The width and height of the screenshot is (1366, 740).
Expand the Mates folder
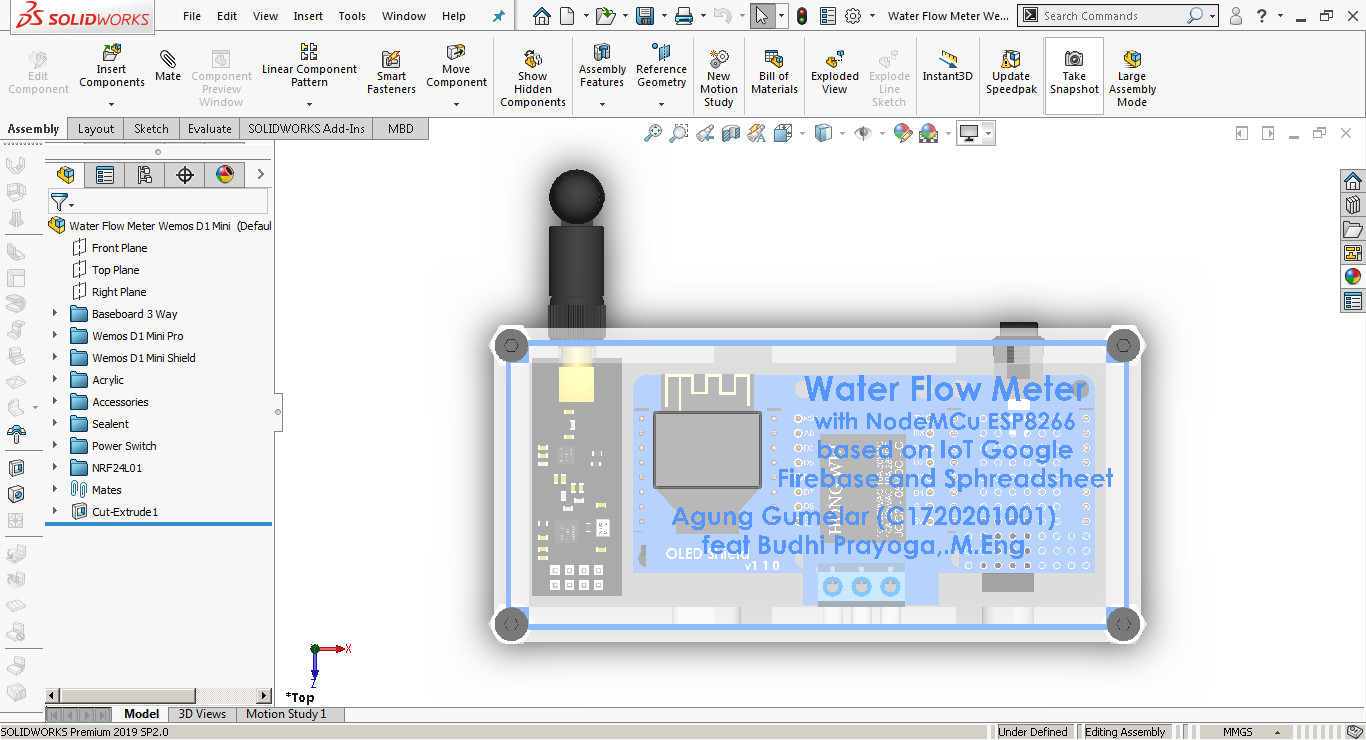pyautogui.click(x=55, y=490)
